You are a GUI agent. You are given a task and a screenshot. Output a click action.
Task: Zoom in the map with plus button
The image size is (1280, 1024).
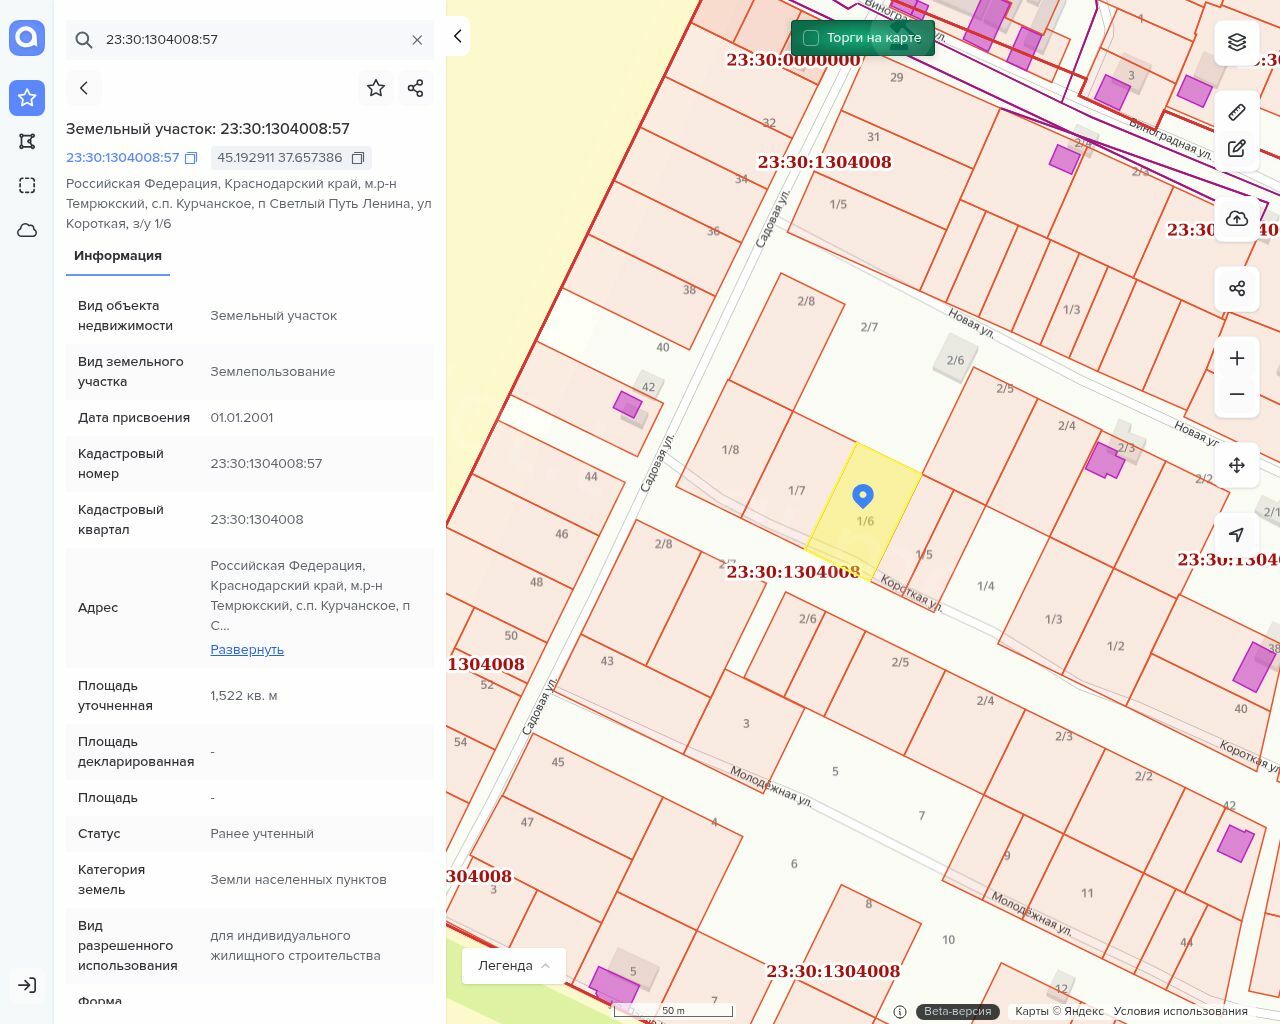pos(1237,358)
